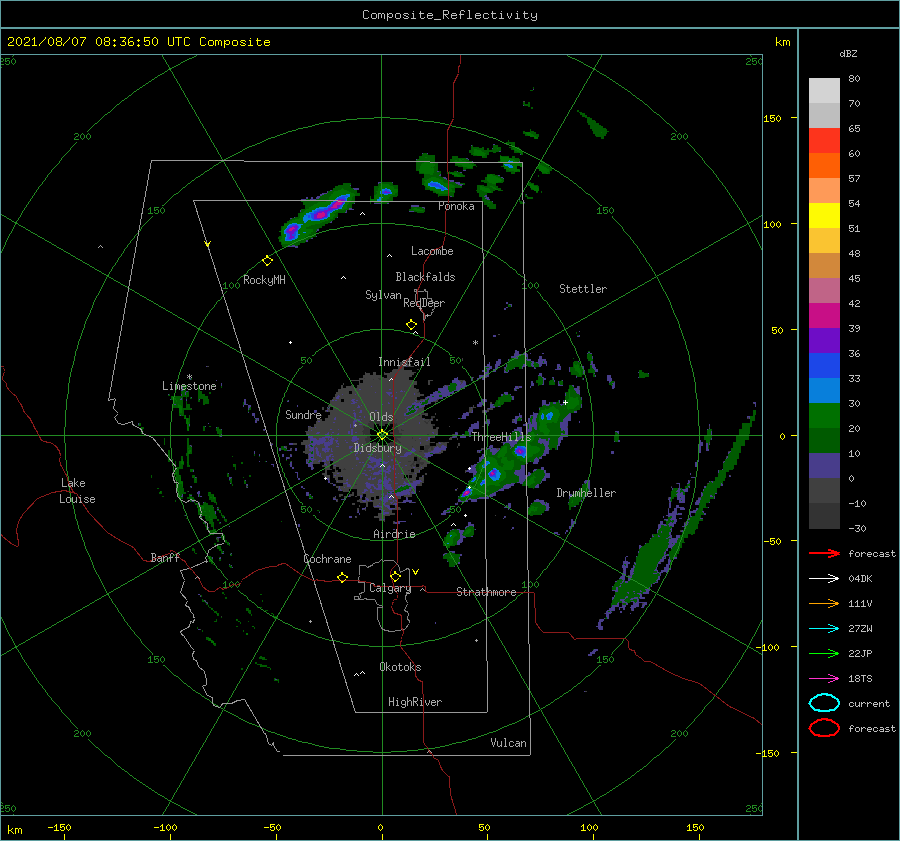Pick the lightest gray swatch atop dBZ scale

click(824, 91)
